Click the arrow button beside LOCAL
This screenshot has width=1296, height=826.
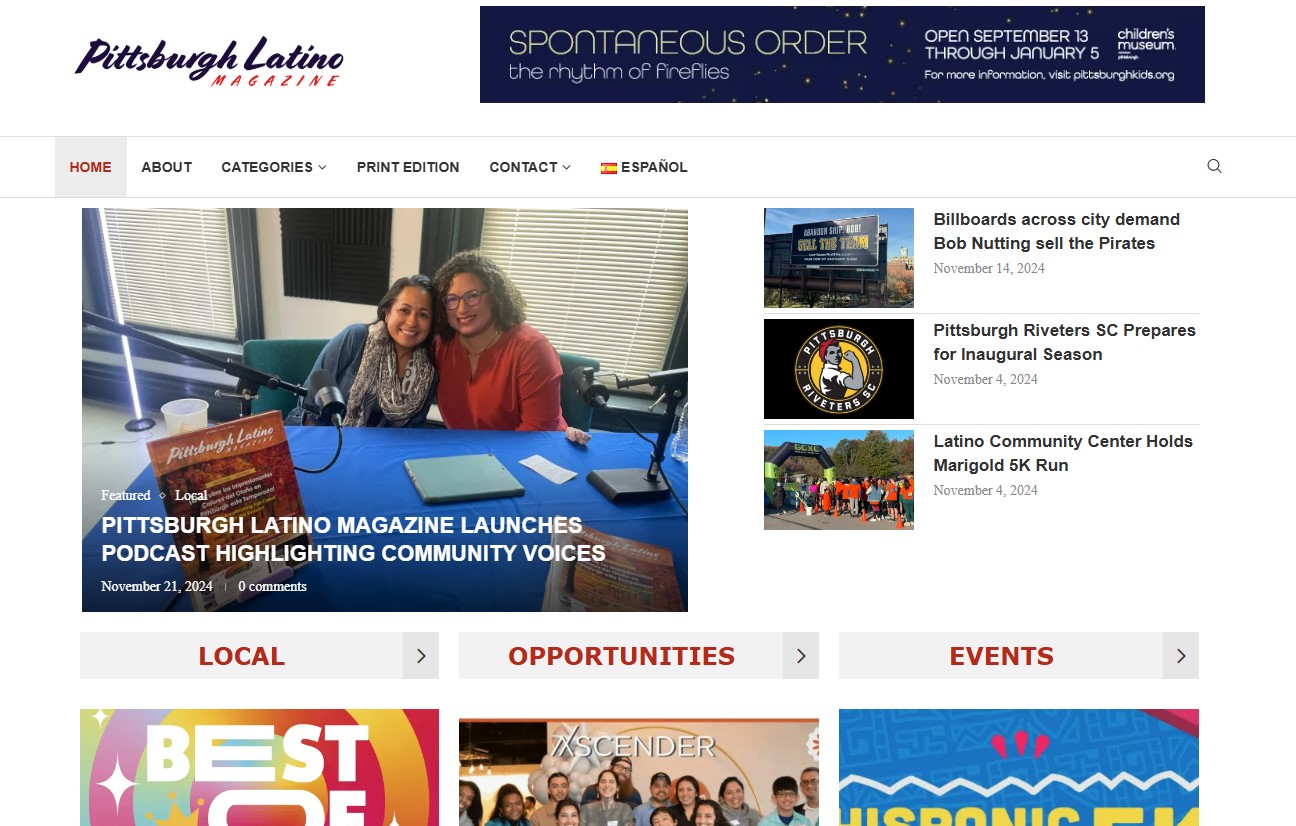pyautogui.click(x=421, y=656)
